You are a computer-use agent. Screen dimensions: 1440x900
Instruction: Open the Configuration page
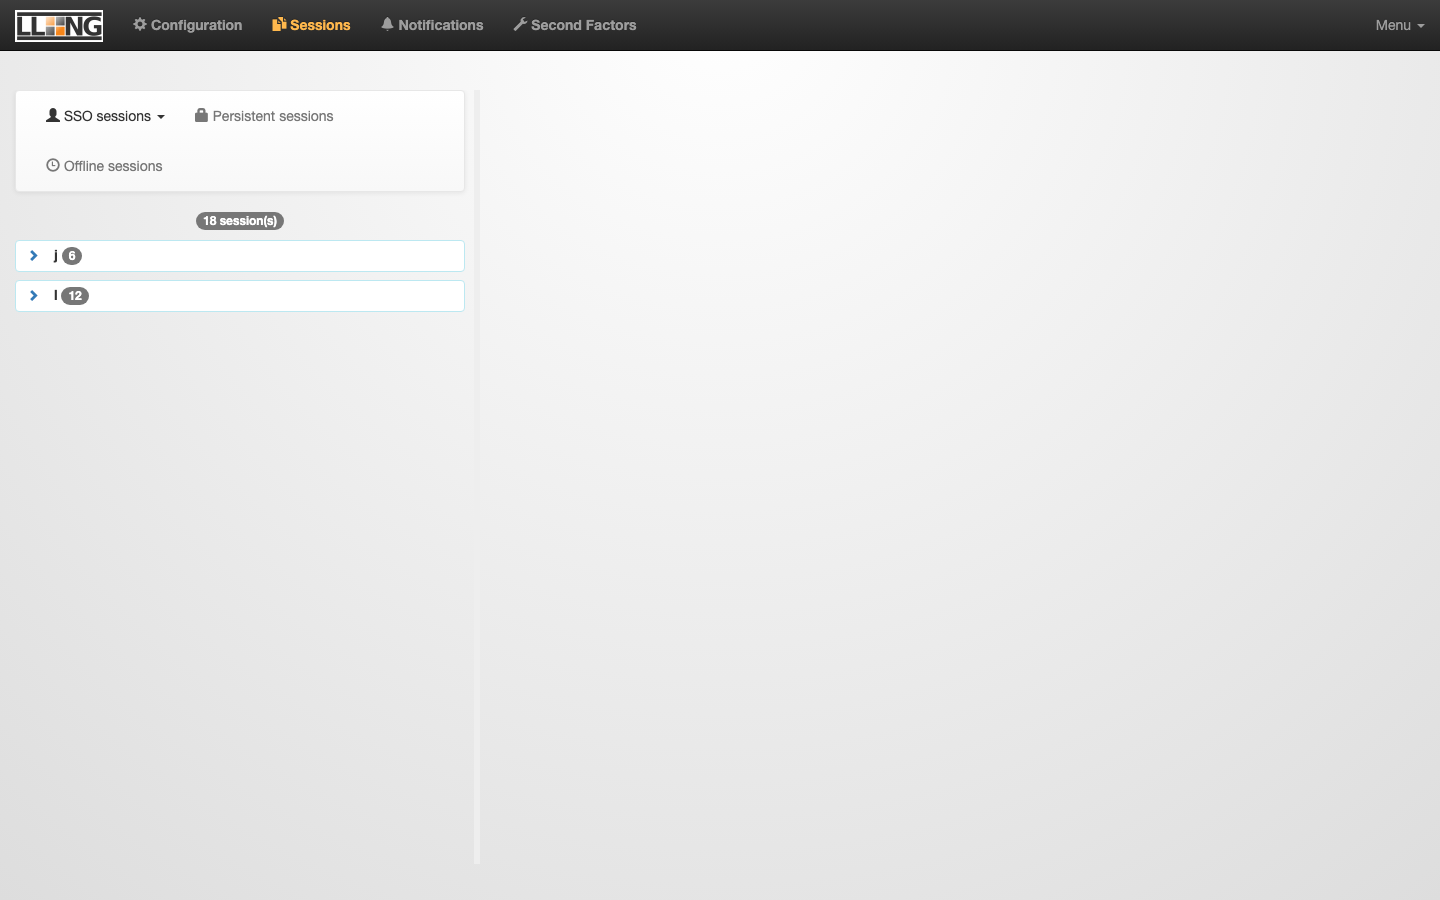coord(188,25)
